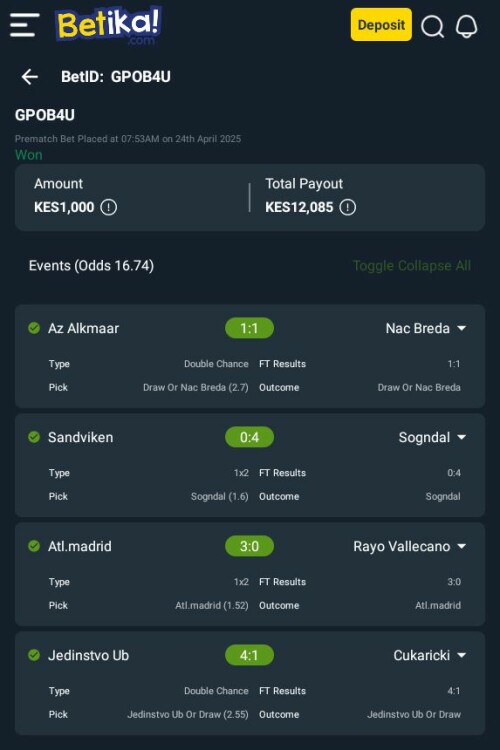This screenshot has height=750, width=500.
Task: Go back using the arrow beside BetID
Action: click(x=30, y=77)
